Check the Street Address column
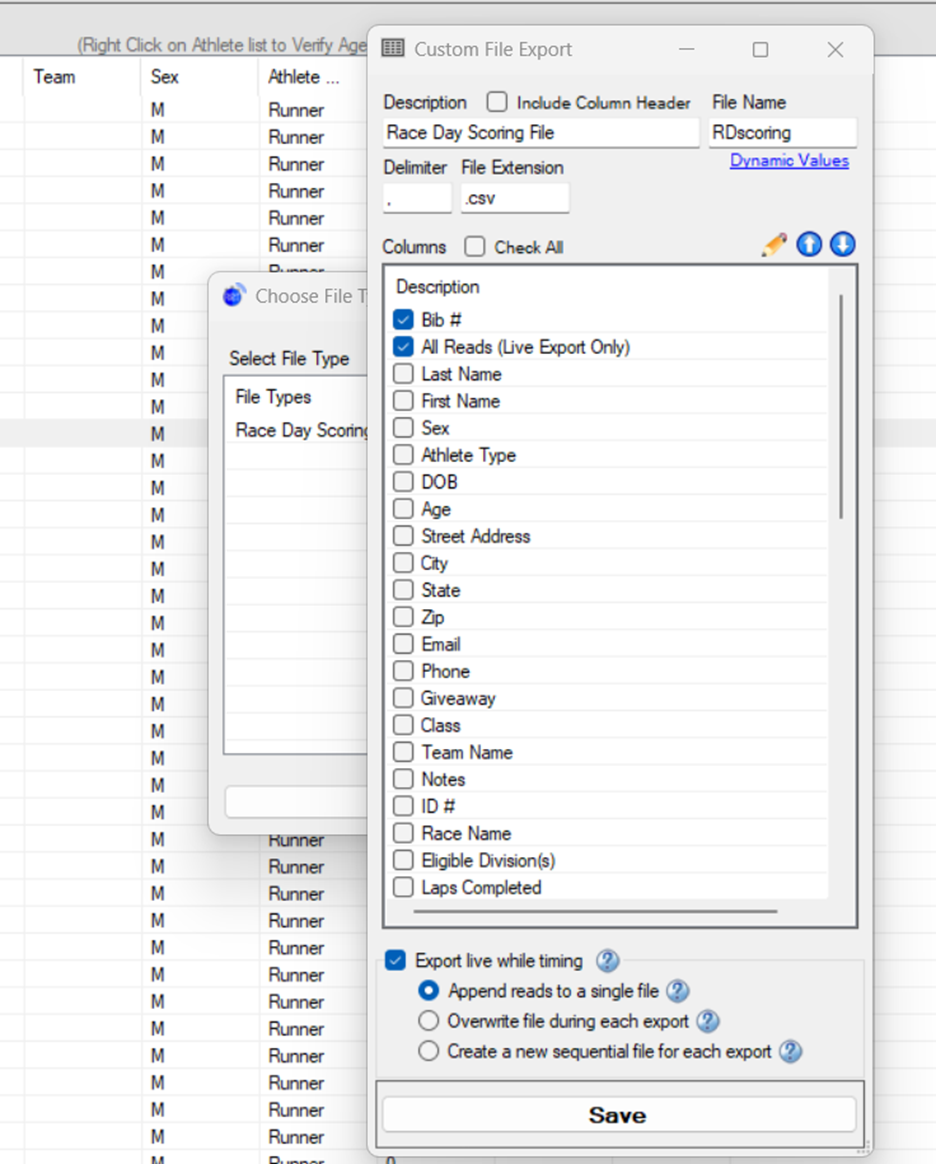 (403, 536)
